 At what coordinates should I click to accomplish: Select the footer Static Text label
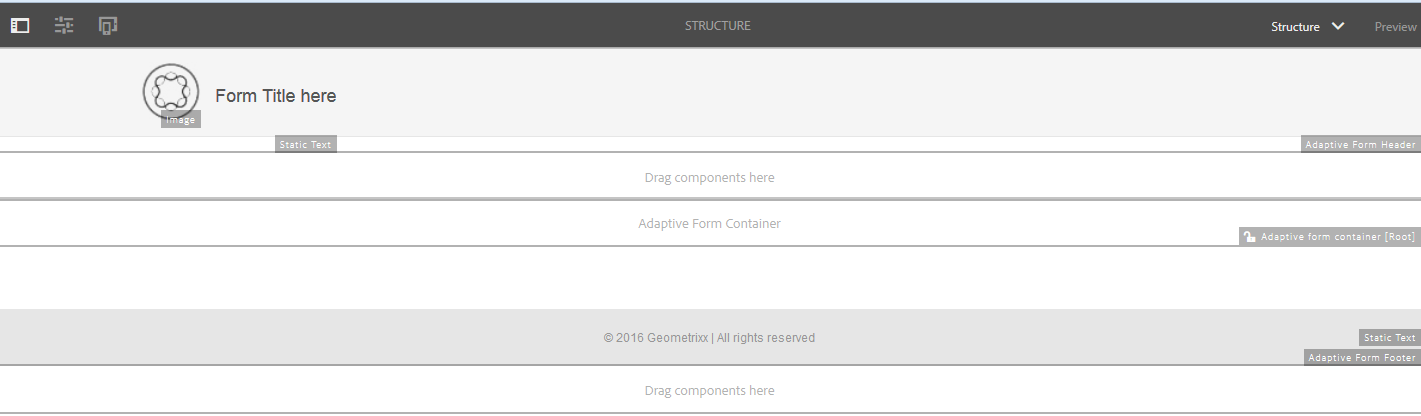click(x=1389, y=338)
